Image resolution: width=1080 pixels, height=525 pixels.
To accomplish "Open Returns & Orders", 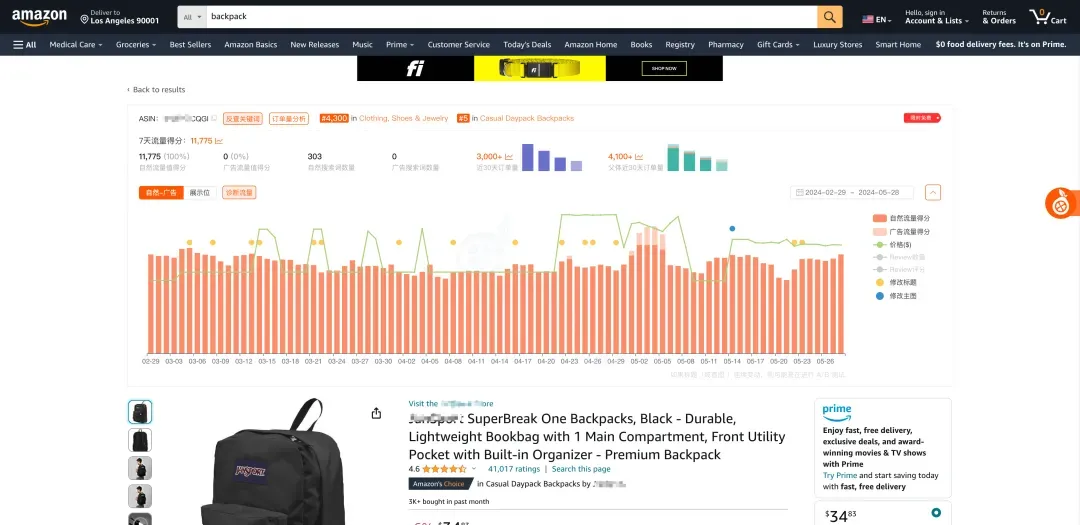I will (x=999, y=17).
